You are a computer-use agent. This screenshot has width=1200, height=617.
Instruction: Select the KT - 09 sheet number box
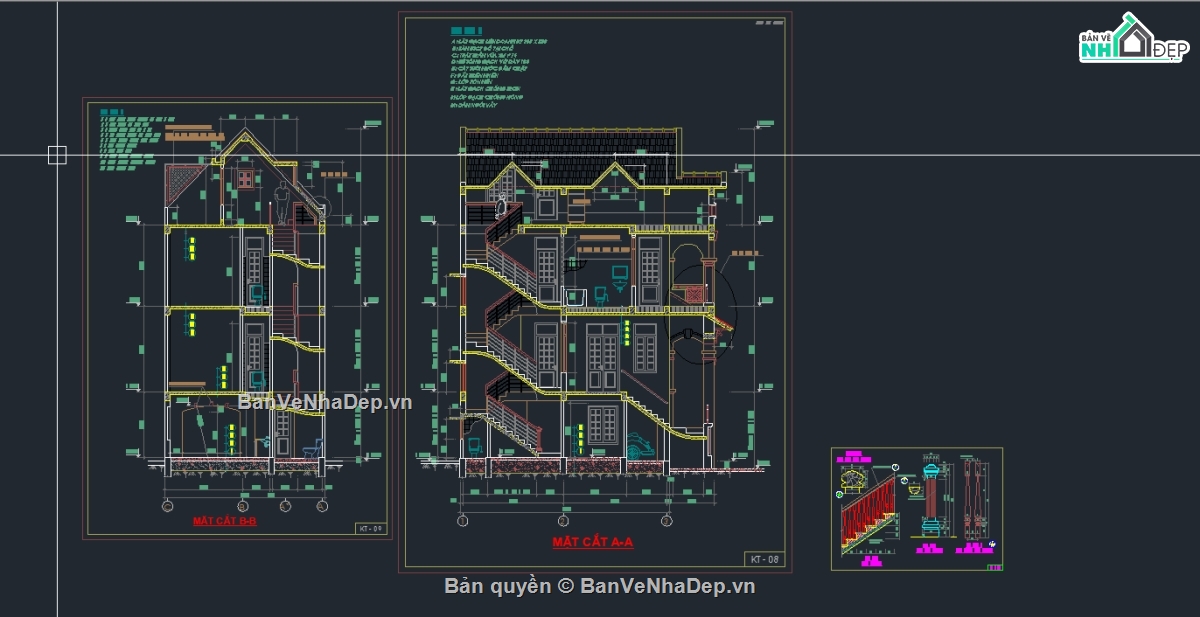pyautogui.click(x=370, y=529)
